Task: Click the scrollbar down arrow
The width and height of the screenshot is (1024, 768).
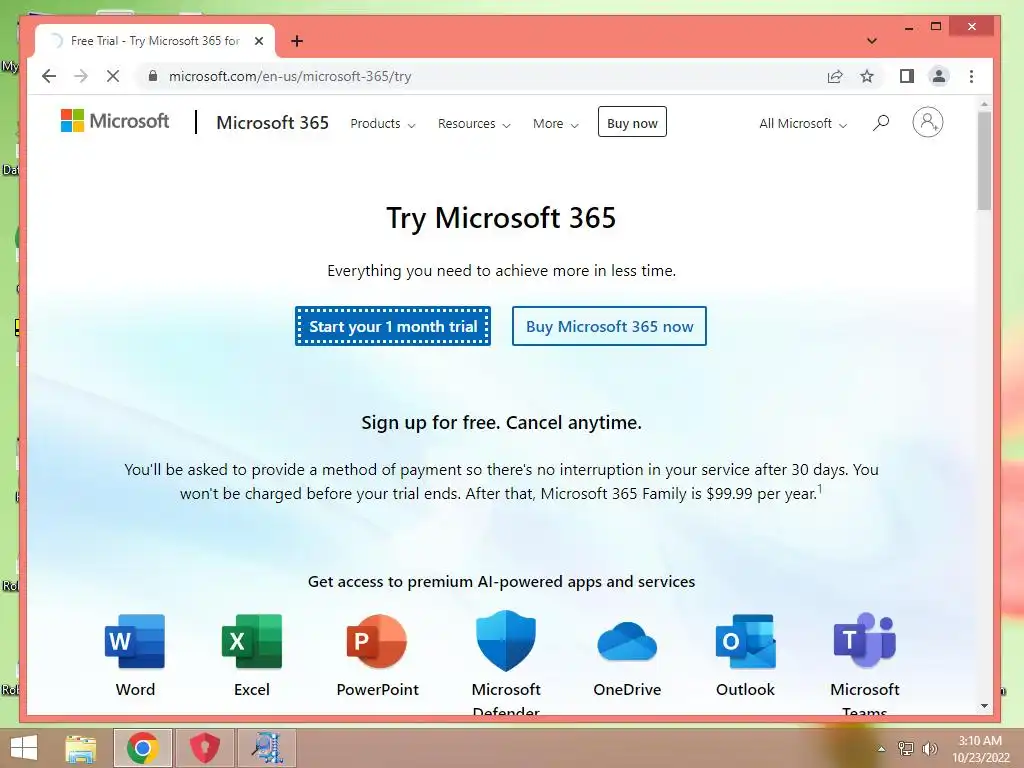Action: coord(984,706)
